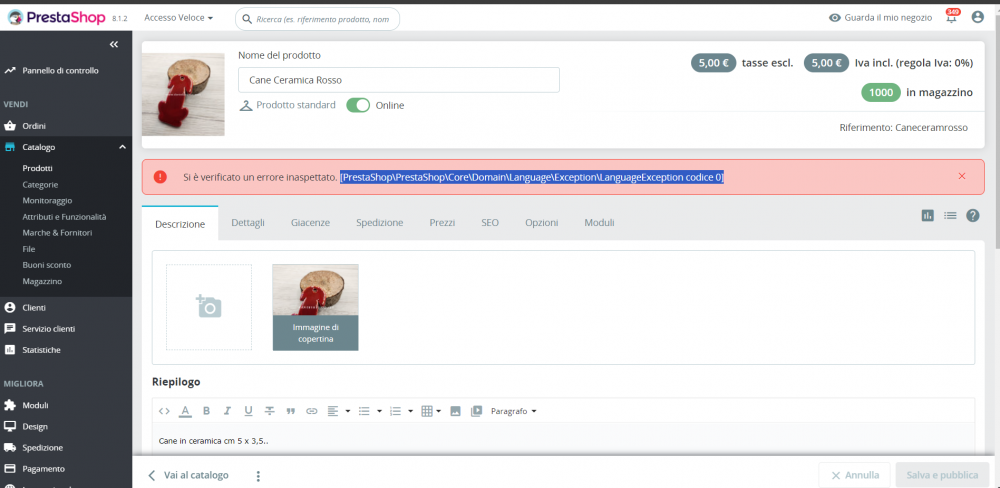Insert media video in Riepilogo editor

coord(476,411)
